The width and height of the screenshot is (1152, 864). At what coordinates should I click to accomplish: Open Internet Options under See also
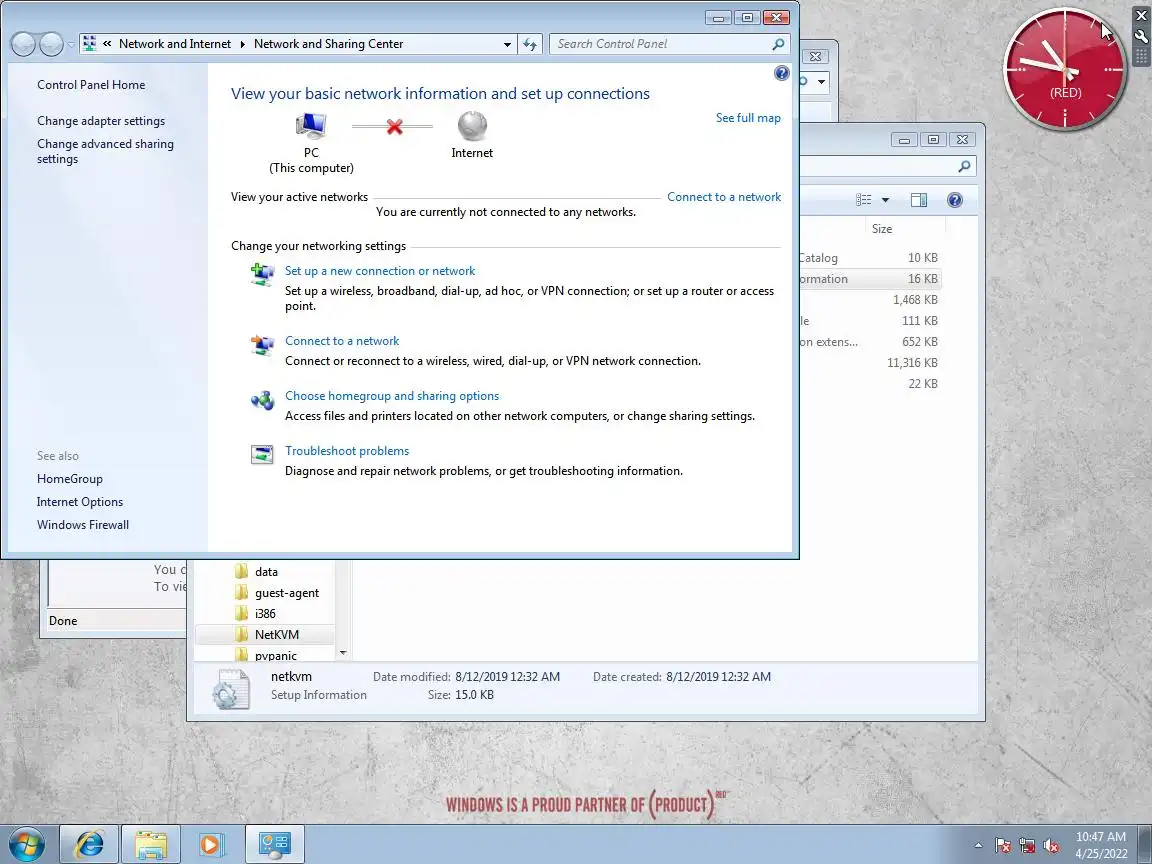pyautogui.click(x=80, y=502)
